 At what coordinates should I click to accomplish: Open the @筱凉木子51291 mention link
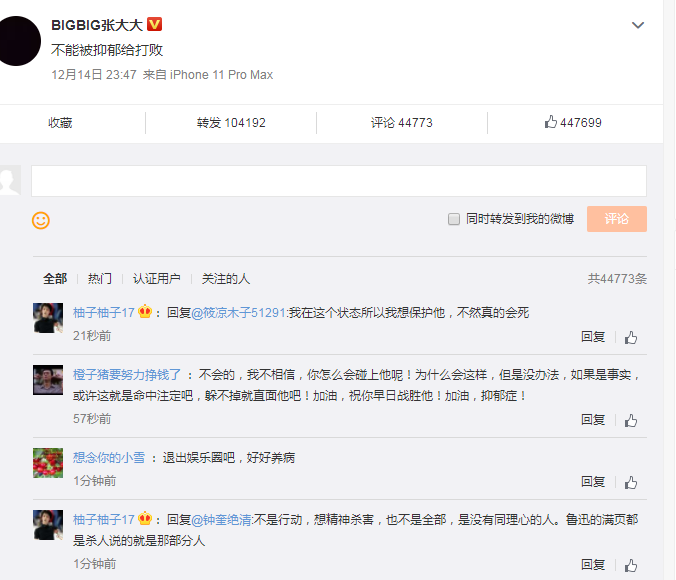[238, 312]
